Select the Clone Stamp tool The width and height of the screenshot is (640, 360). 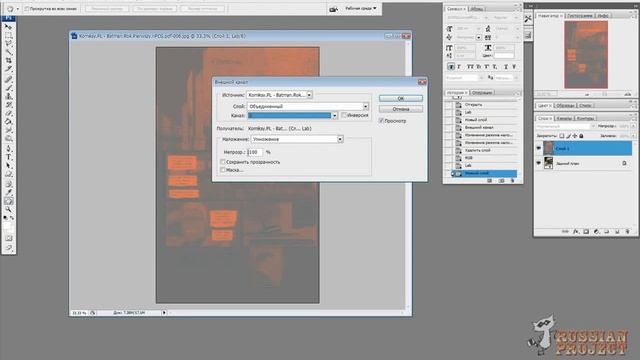click(8, 96)
